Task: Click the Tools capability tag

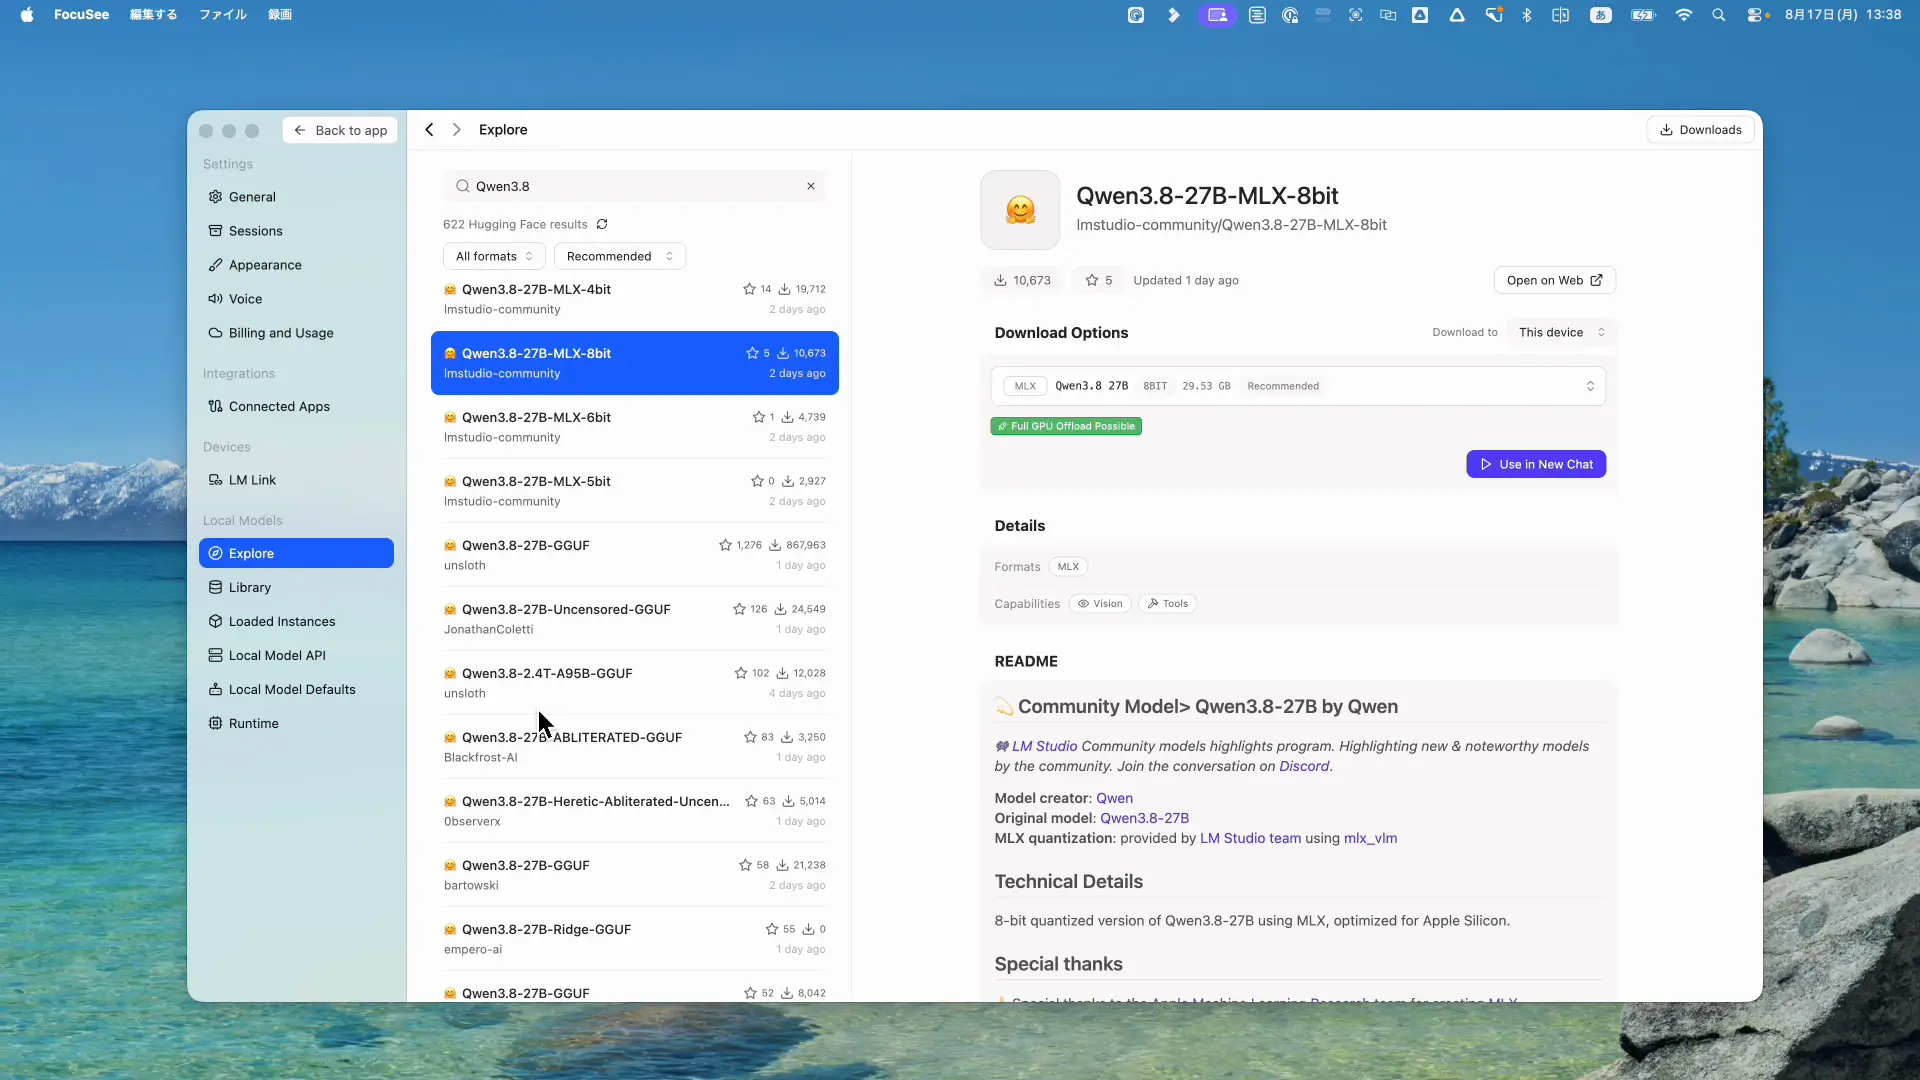Action: (1167, 604)
